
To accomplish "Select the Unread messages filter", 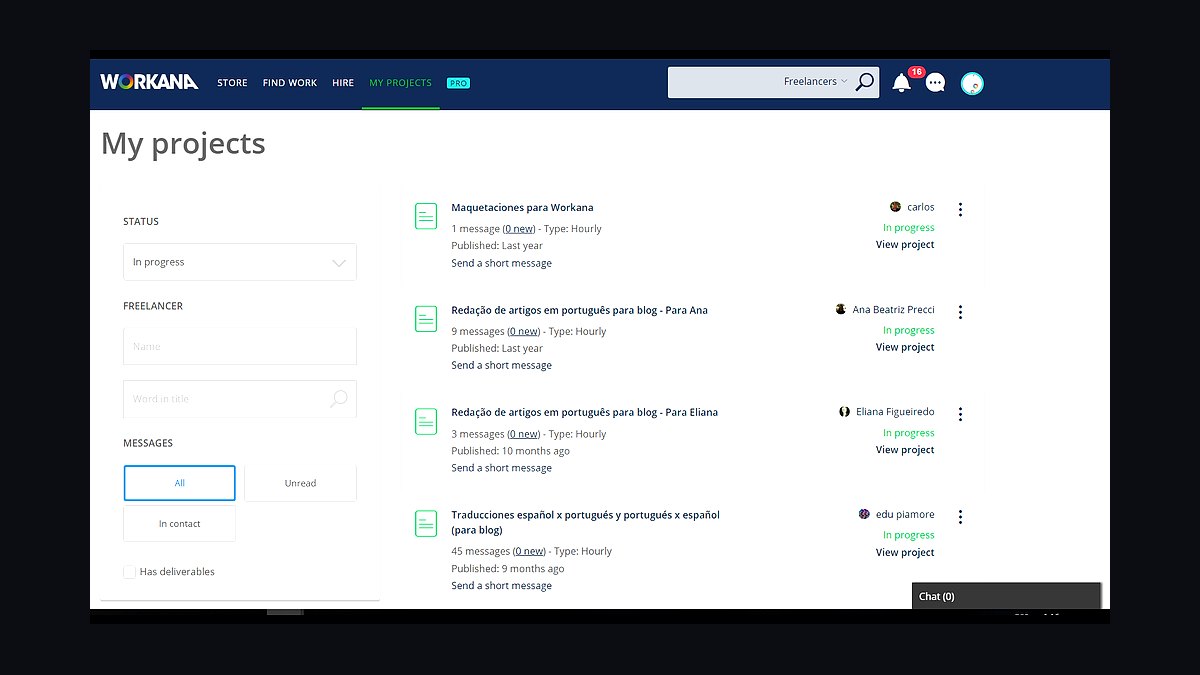I will pos(300,483).
